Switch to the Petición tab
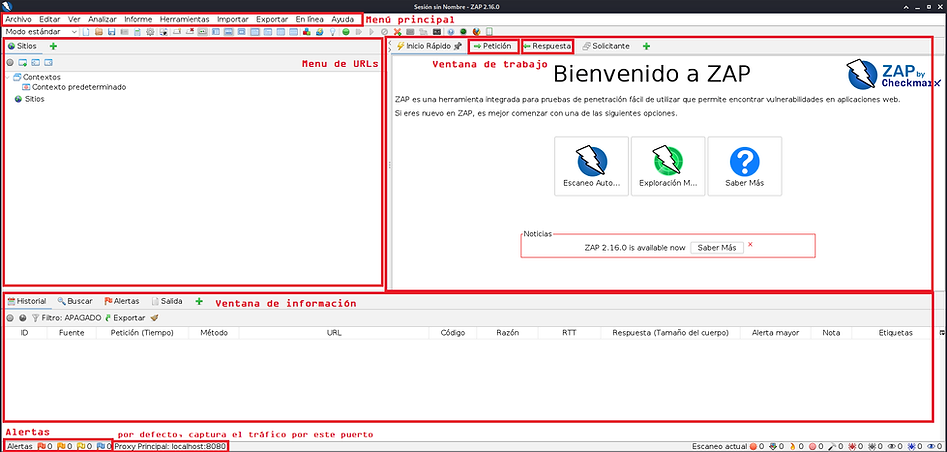Image resolution: width=947 pixels, height=452 pixels. click(x=493, y=46)
